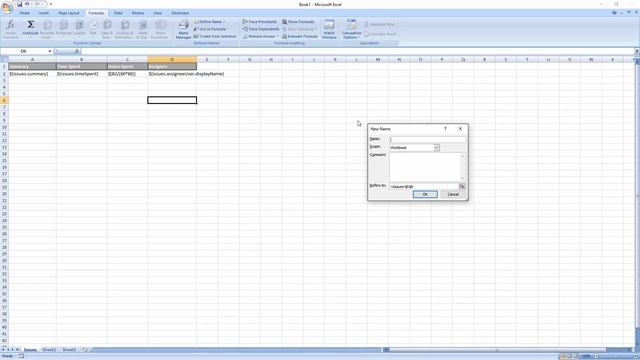Open the Watch Window

click(x=329, y=29)
